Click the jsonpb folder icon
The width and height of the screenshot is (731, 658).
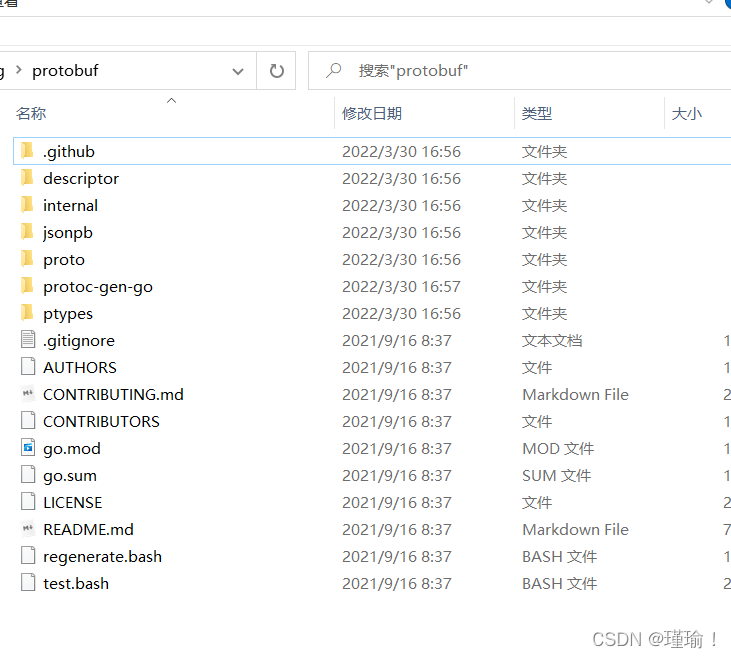[x=28, y=232]
